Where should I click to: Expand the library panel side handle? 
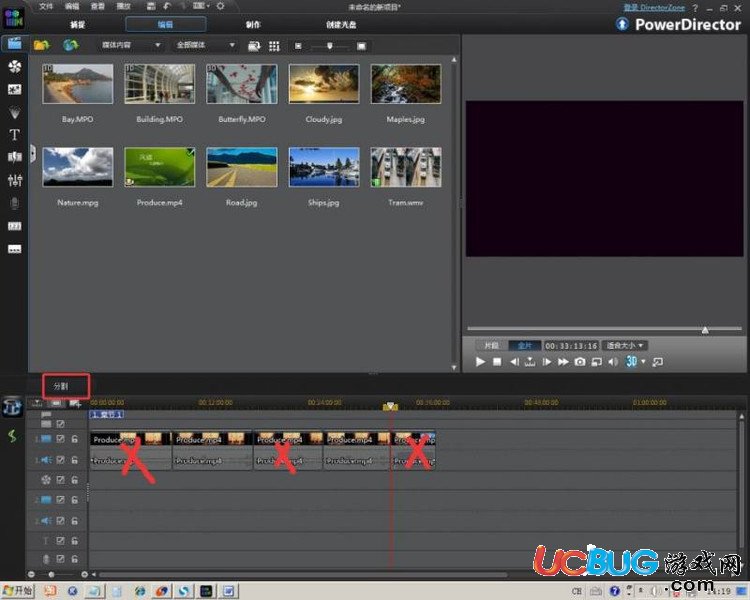pyautogui.click(x=32, y=154)
